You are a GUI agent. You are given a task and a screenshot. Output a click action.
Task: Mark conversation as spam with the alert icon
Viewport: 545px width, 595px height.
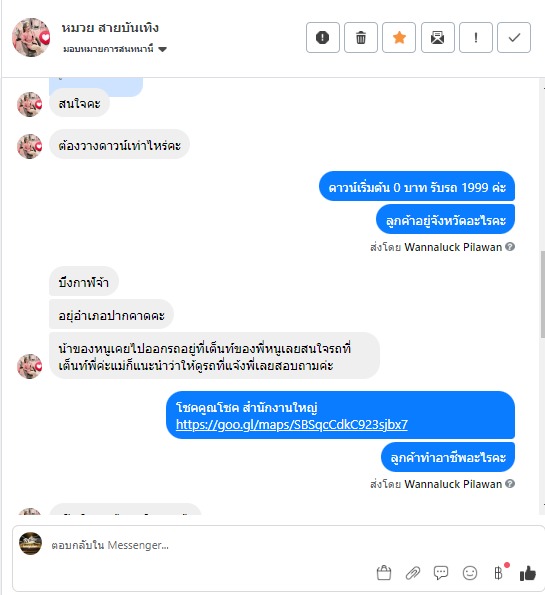pos(323,38)
